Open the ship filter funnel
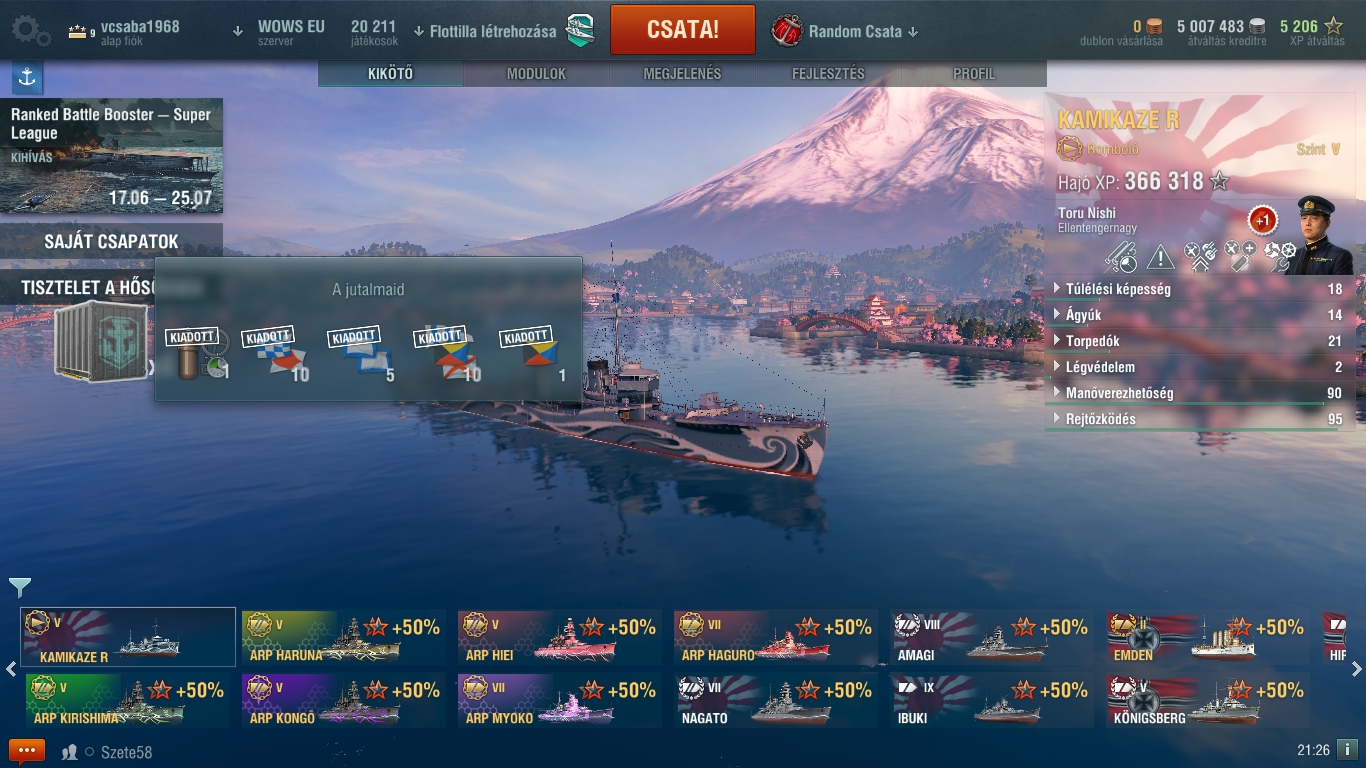Screen dimensions: 1366x768 pyautogui.click(x=20, y=587)
